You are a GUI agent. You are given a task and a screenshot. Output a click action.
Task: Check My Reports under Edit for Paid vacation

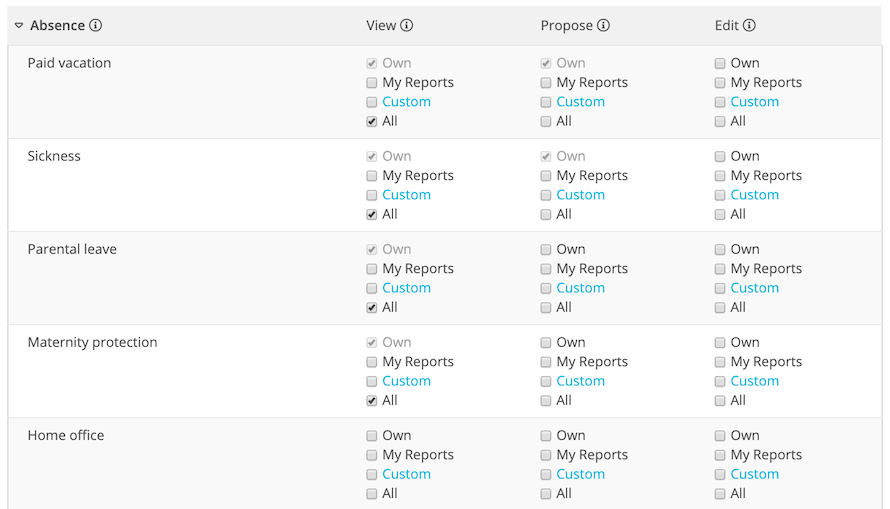pyautogui.click(x=720, y=83)
